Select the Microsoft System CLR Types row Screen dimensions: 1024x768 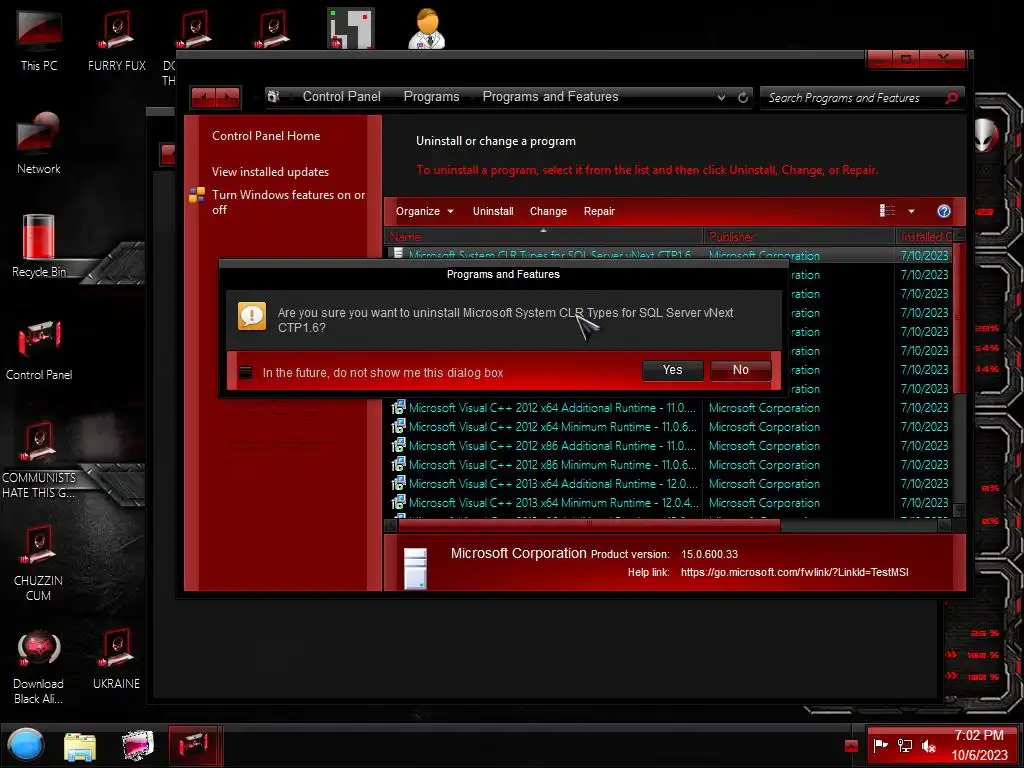tap(670, 255)
